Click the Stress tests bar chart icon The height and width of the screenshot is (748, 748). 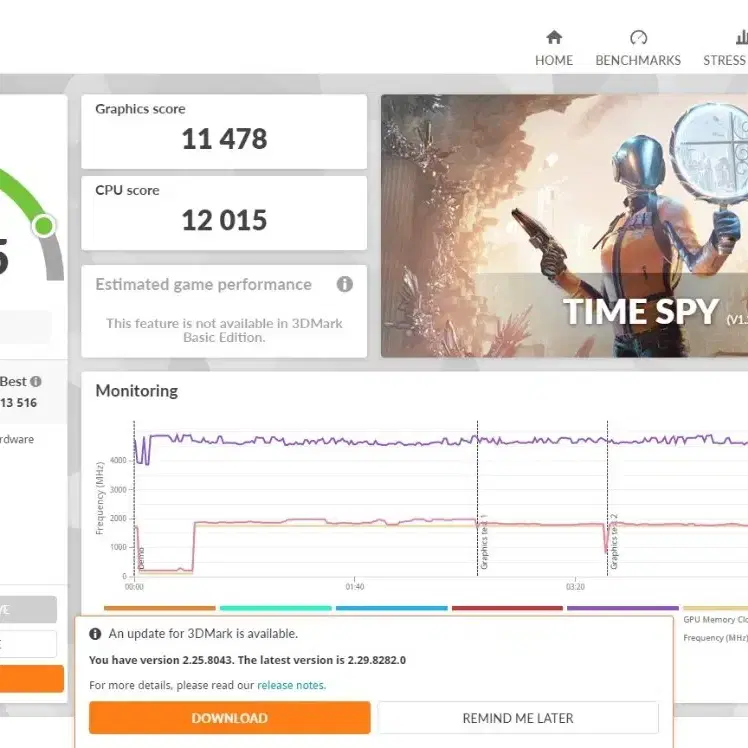coord(742,37)
